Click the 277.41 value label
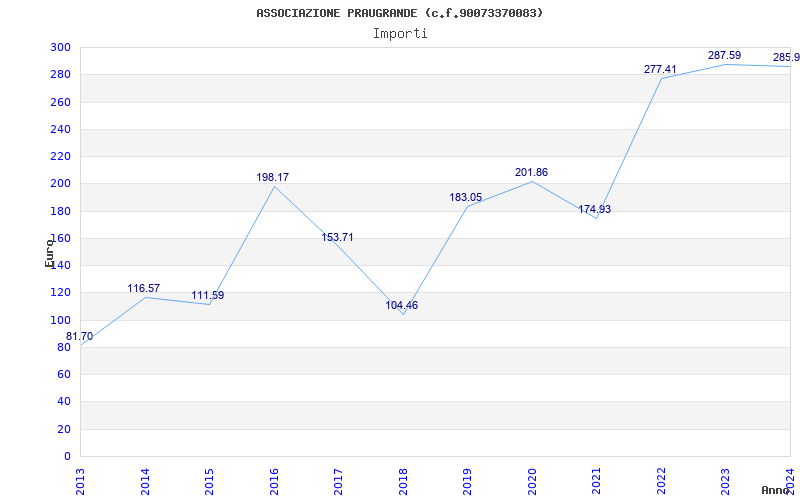Screen dimensions: 800x500 660,69
